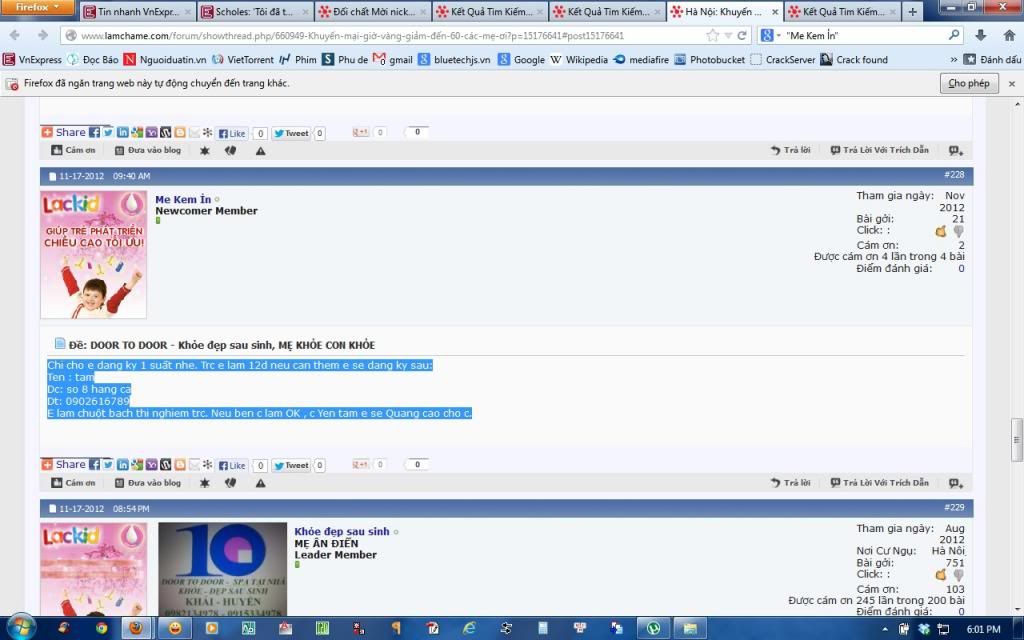Click the taskbar clock showing 6:01 PM

(x=984, y=629)
